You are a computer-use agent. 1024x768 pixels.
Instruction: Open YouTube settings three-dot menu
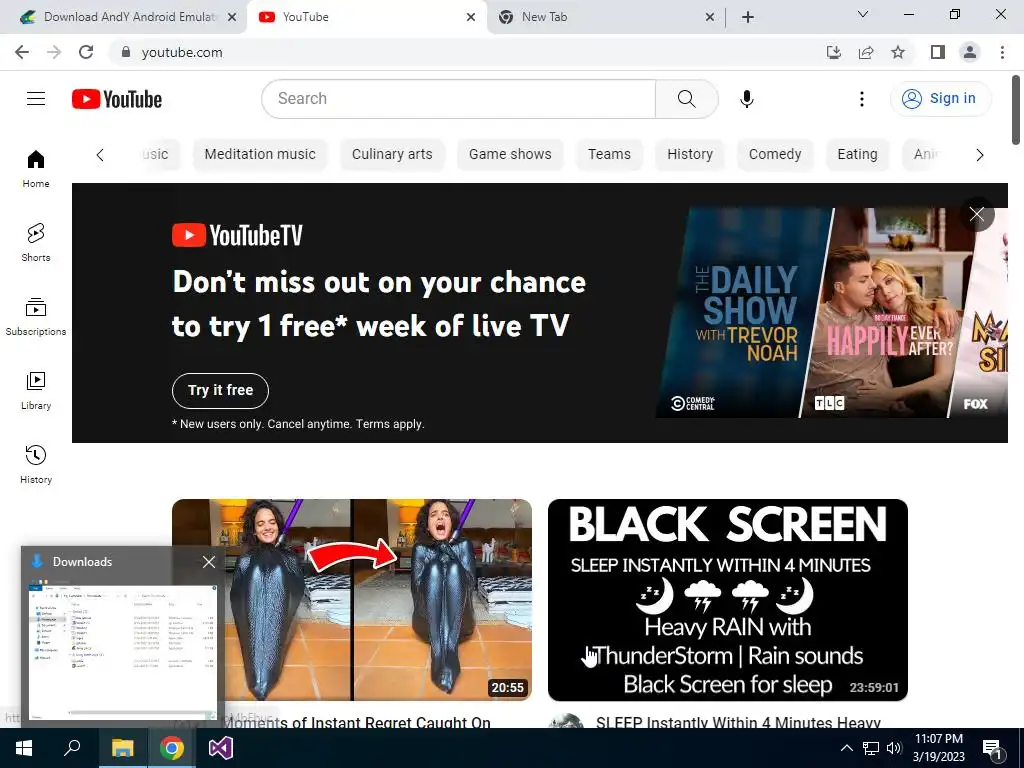pyautogui.click(x=861, y=99)
